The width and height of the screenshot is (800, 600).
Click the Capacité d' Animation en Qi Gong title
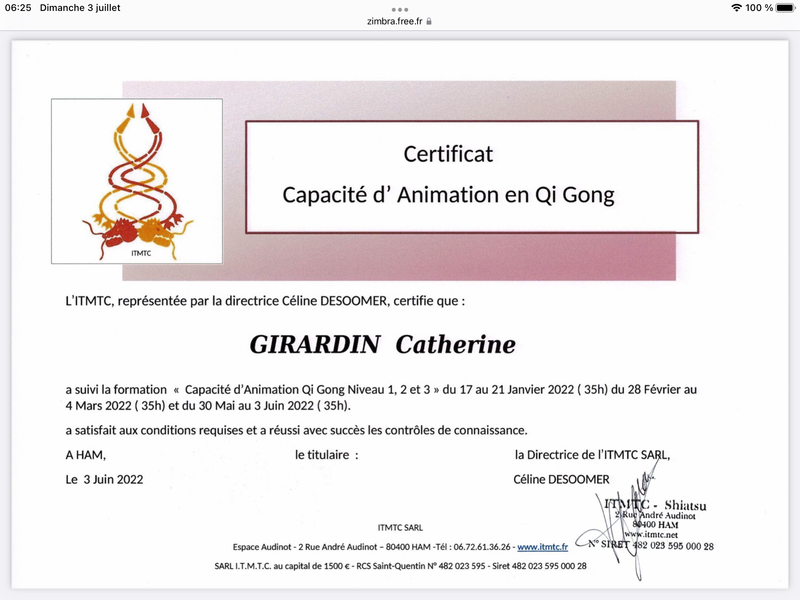coord(448,194)
